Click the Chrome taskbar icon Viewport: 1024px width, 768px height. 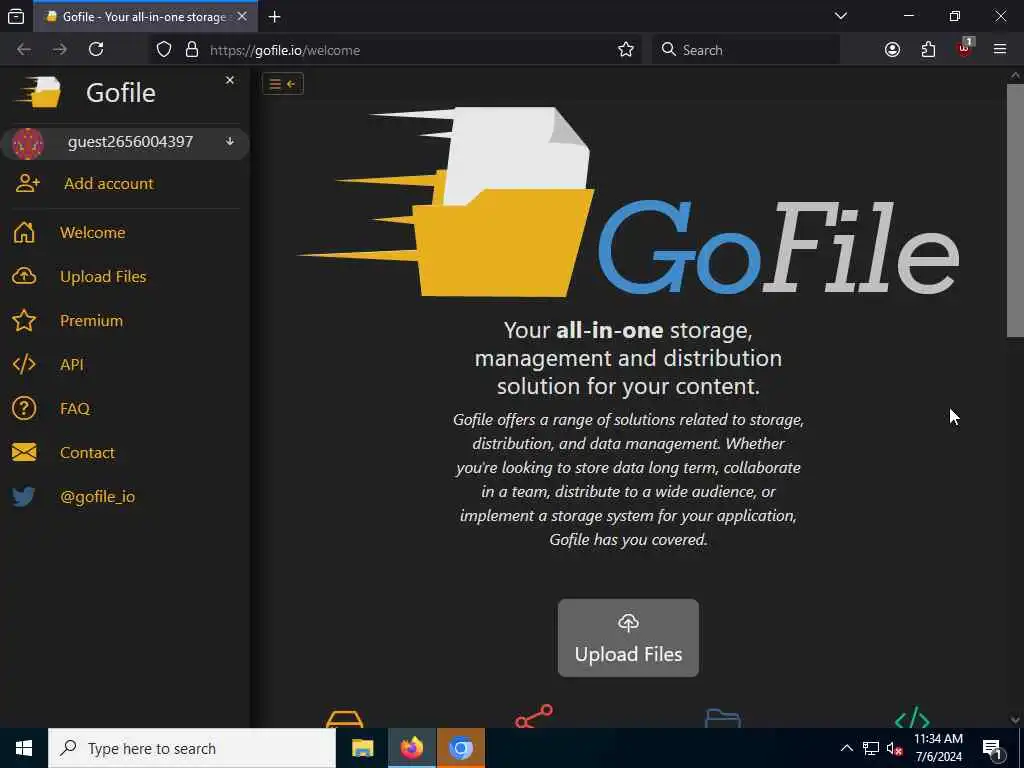tap(461, 748)
